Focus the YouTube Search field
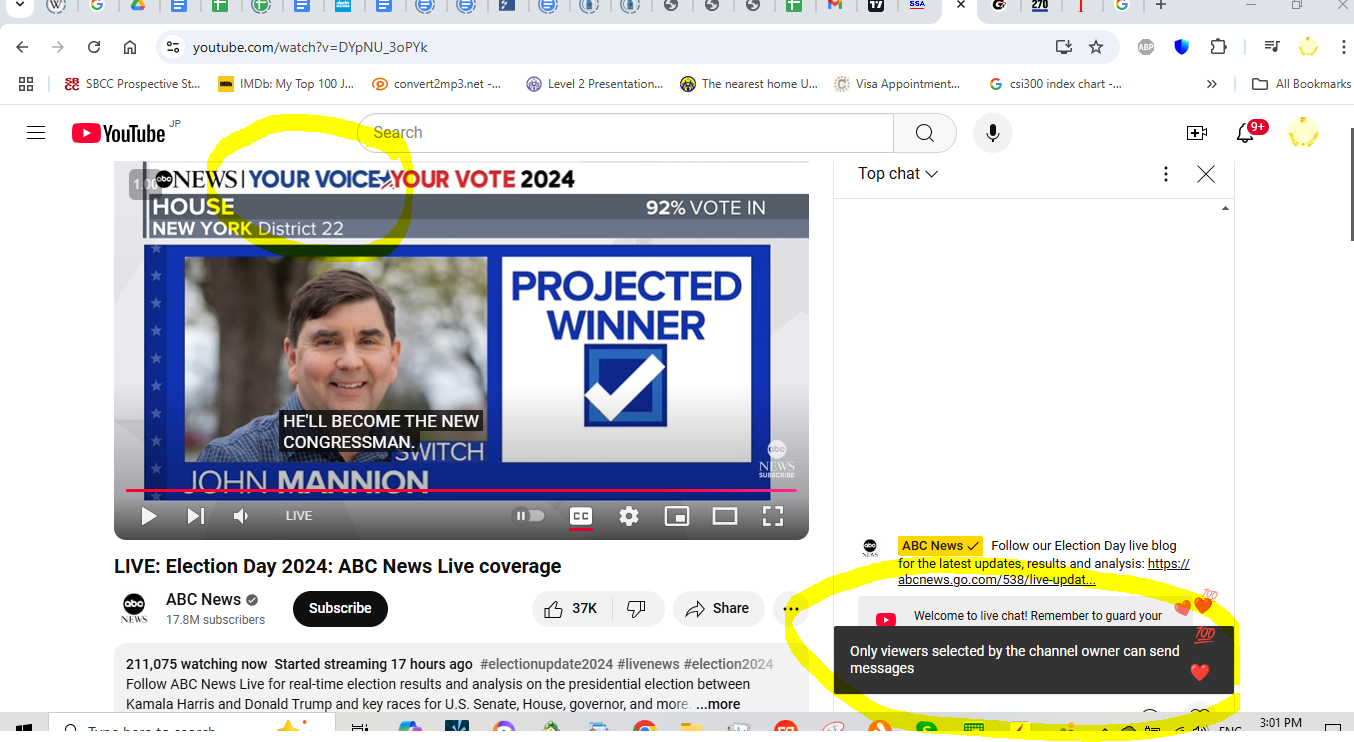The width and height of the screenshot is (1354, 742). pyautogui.click(x=625, y=133)
